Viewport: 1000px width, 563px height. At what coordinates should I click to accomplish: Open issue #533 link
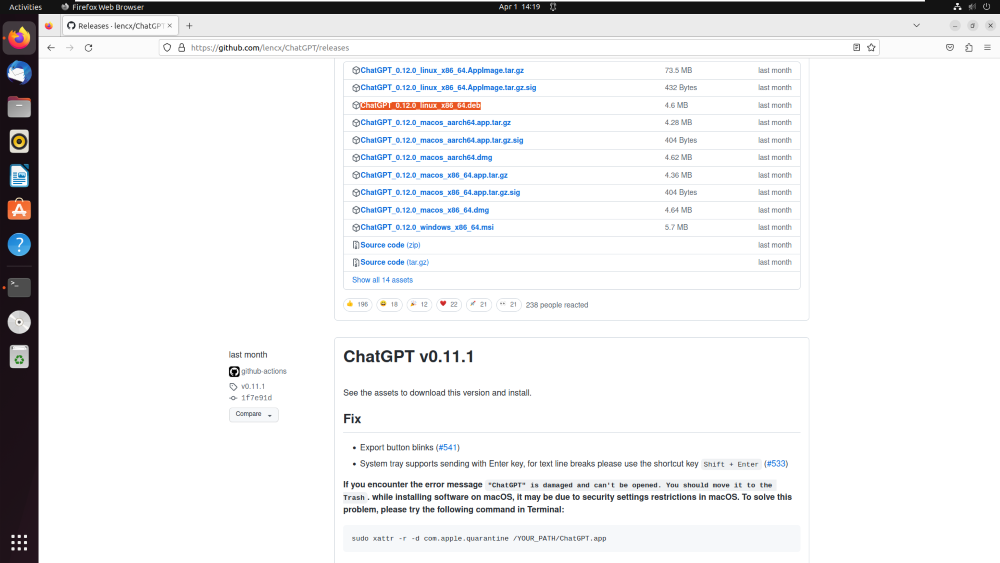(776, 464)
